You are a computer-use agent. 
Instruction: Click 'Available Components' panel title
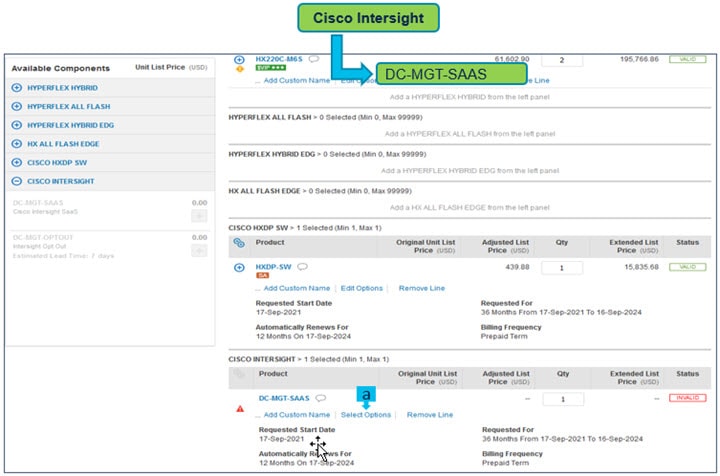click(x=61, y=68)
